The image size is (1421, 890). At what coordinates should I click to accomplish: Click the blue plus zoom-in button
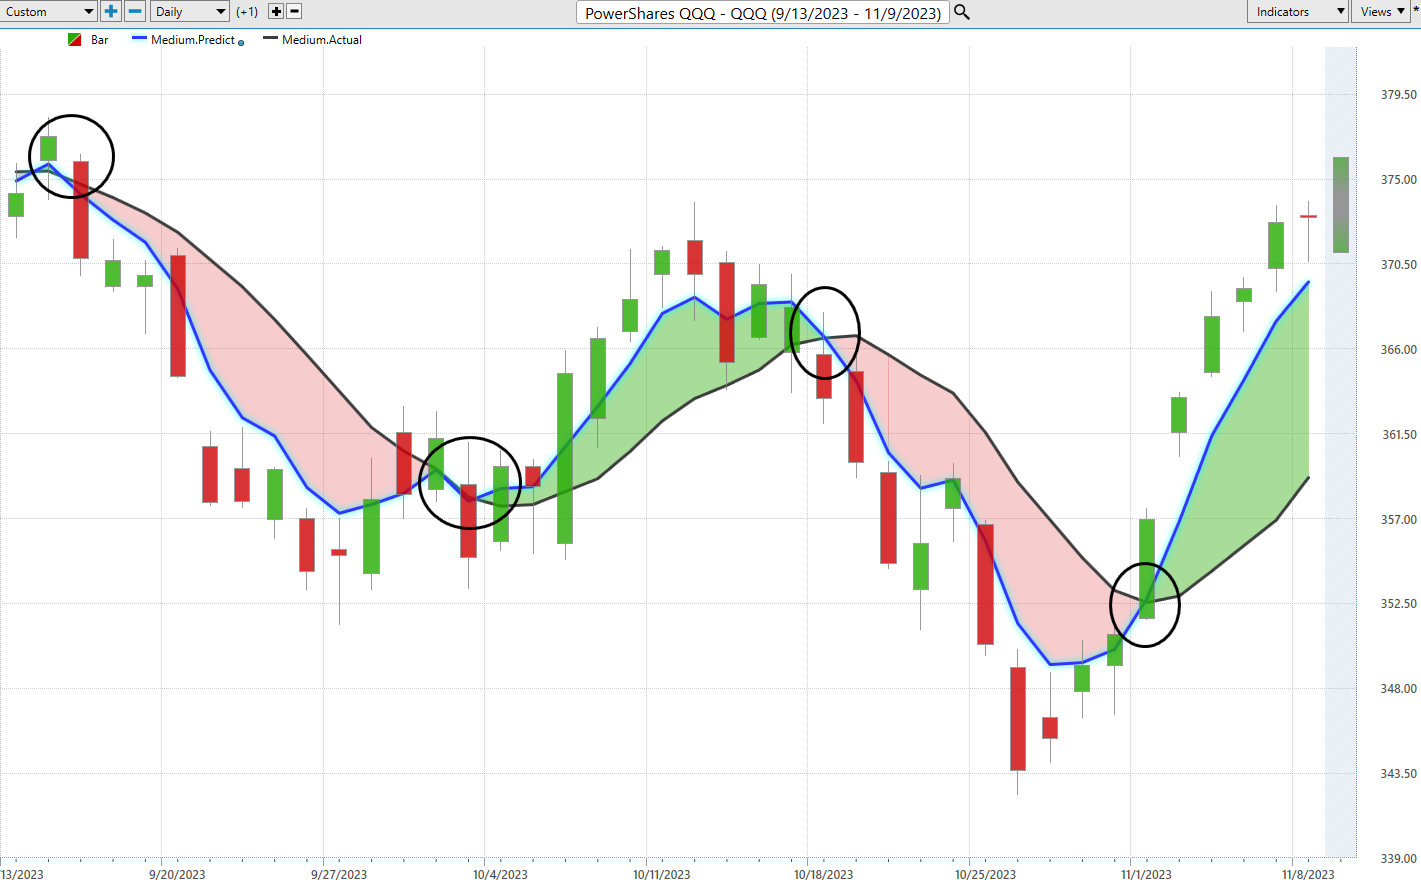click(x=111, y=12)
